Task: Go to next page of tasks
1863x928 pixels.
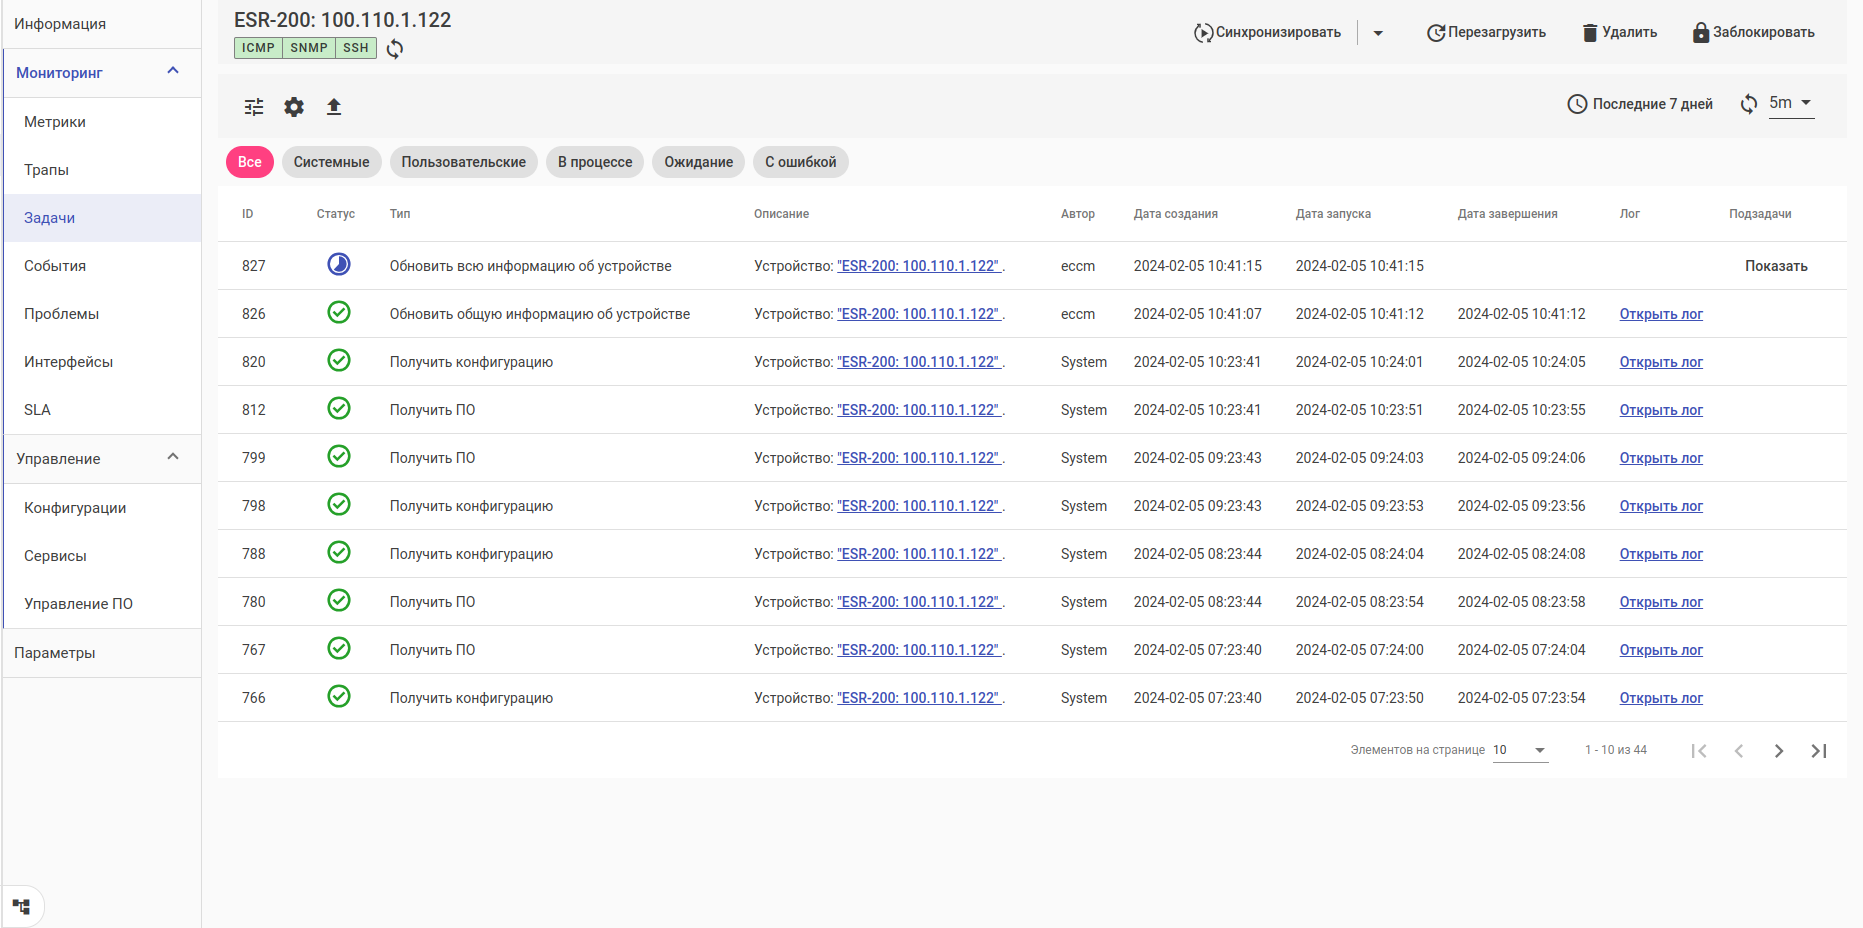Action: click(x=1778, y=751)
